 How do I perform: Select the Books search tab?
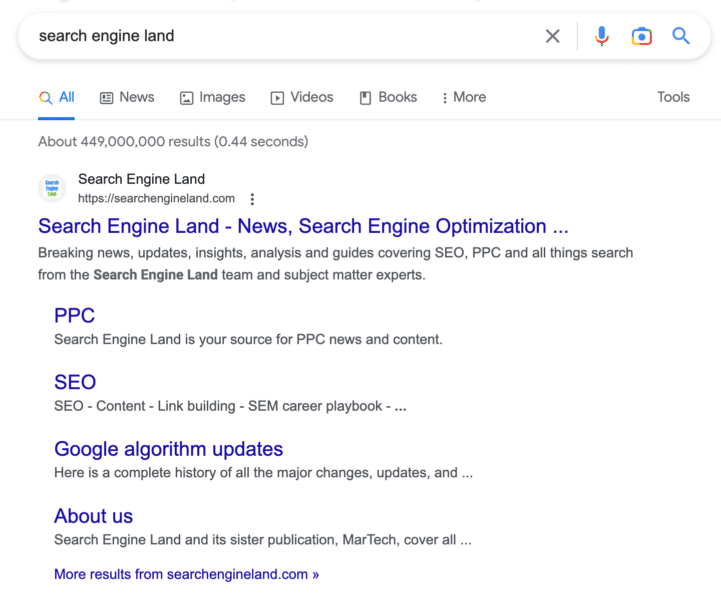tap(388, 97)
